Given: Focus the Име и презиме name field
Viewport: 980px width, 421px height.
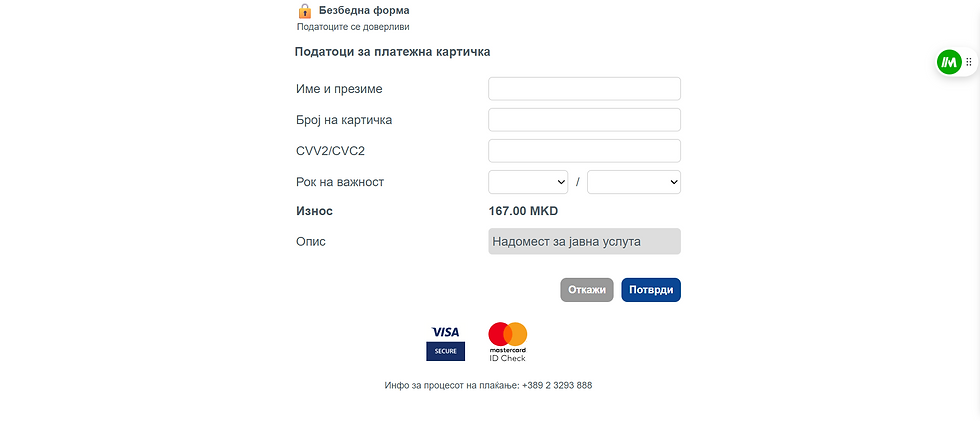Looking at the screenshot, I should tap(584, 89).
